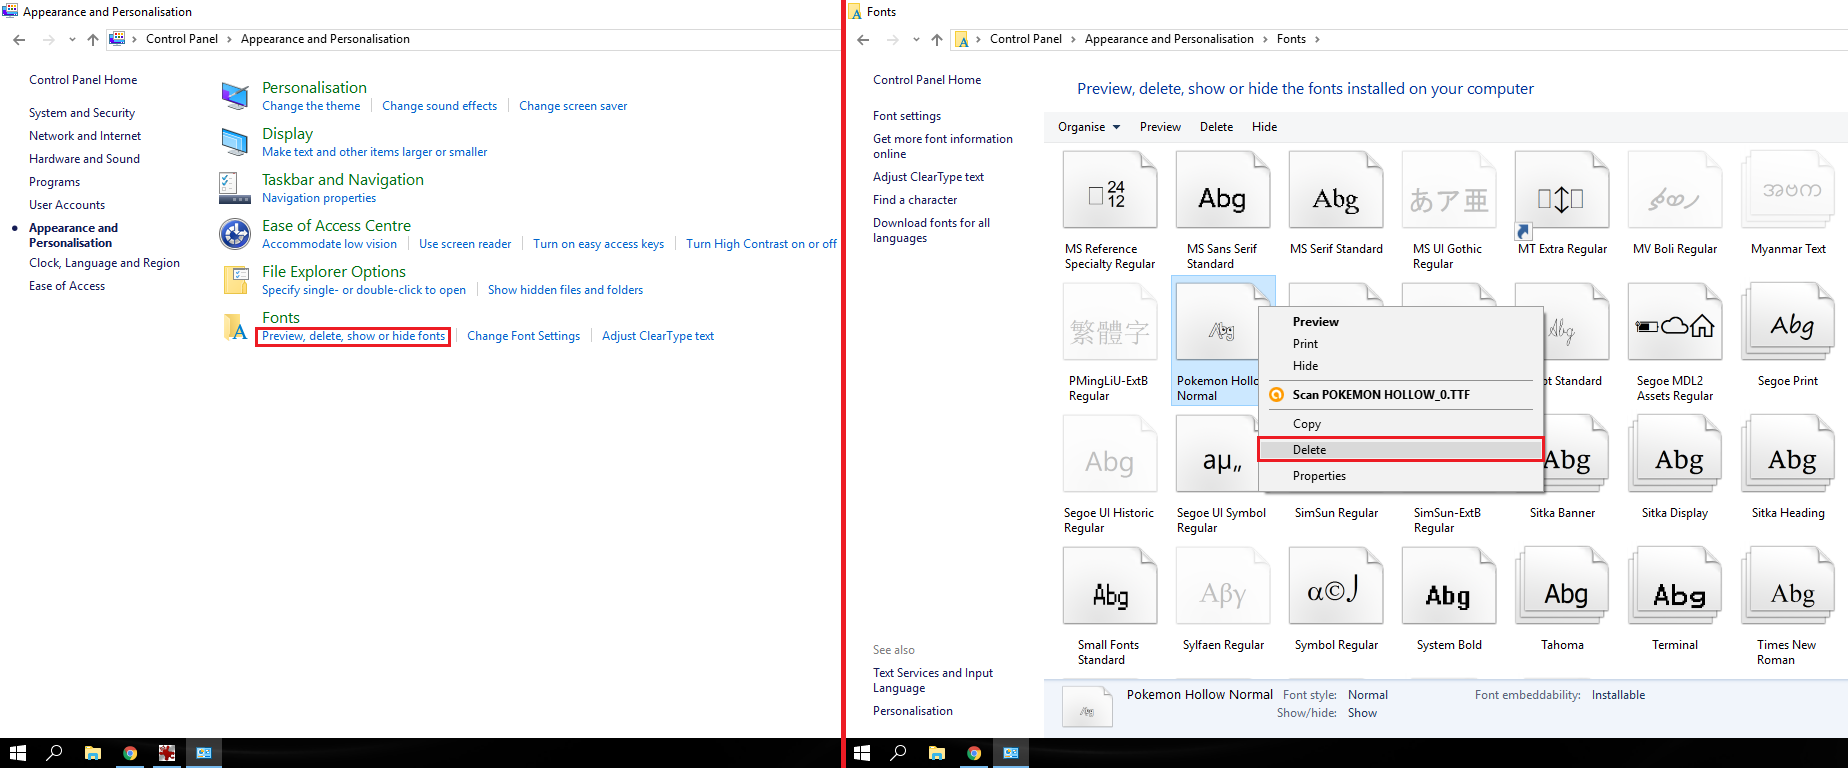
Task: Select the Sylfaen Regular font icon
Action: pos(1223,586)
